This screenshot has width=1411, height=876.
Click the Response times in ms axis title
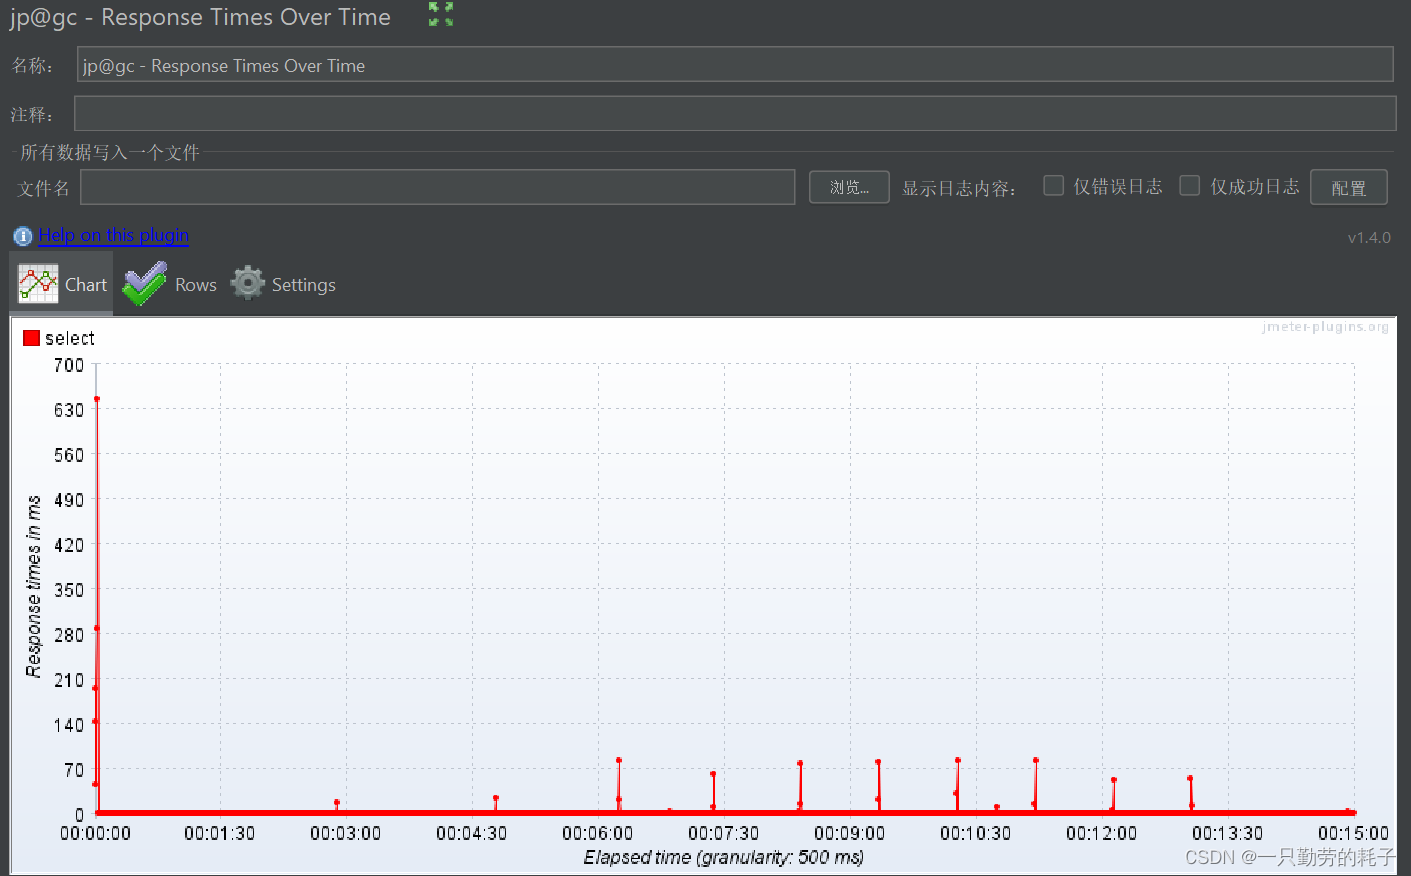point(34,586)
